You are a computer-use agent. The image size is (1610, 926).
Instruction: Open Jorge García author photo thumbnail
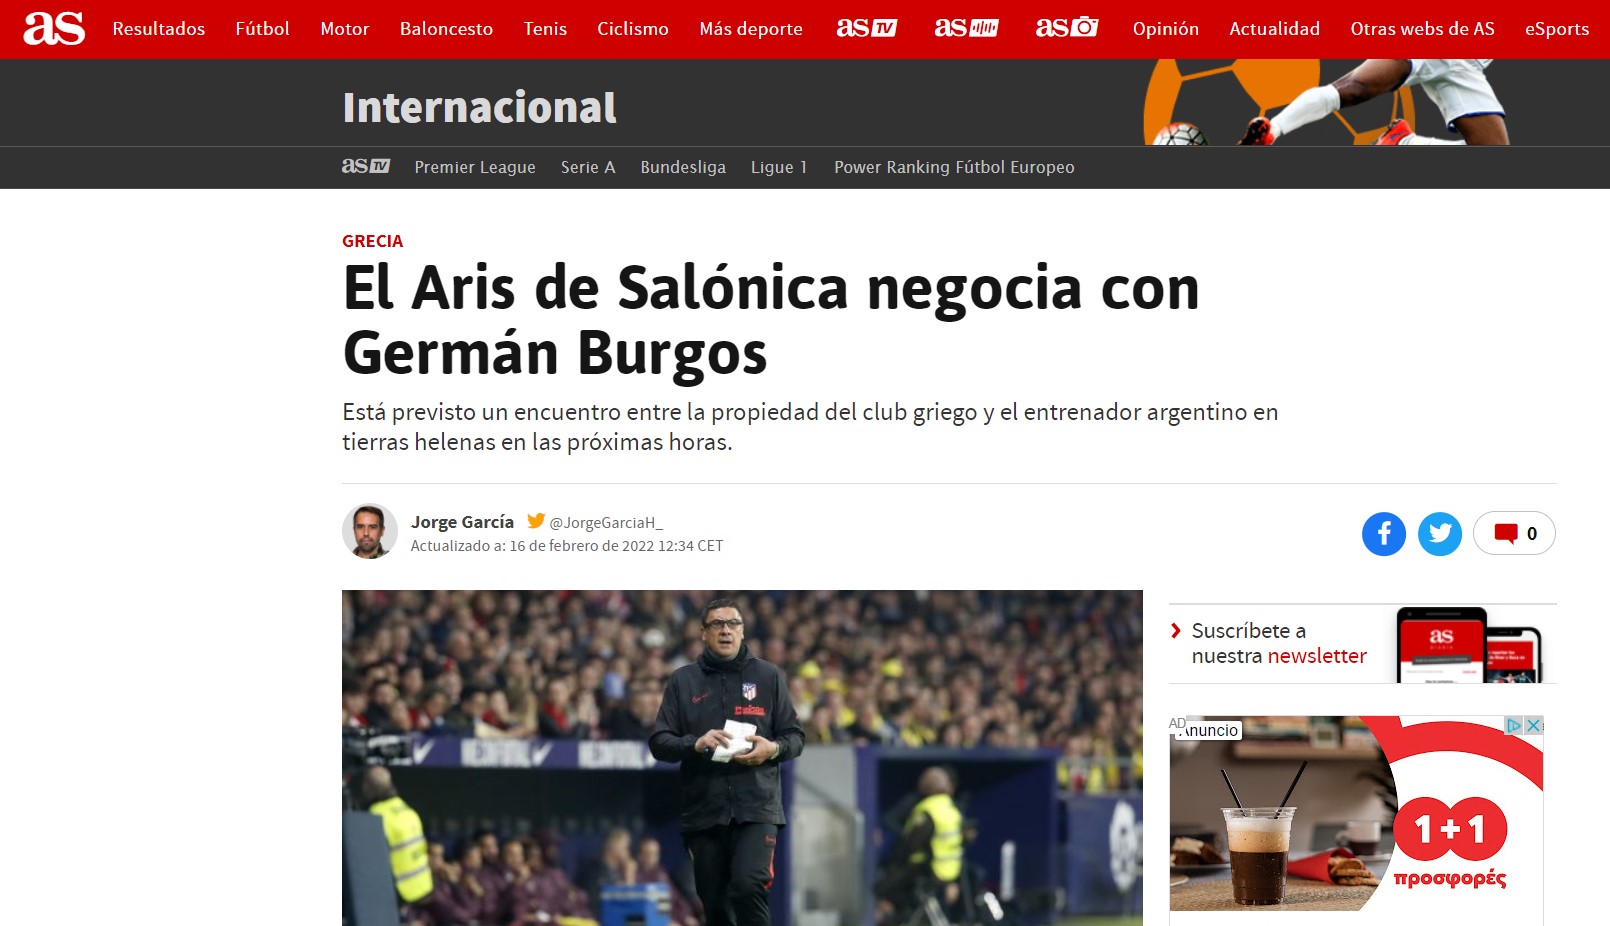point(370,531)
